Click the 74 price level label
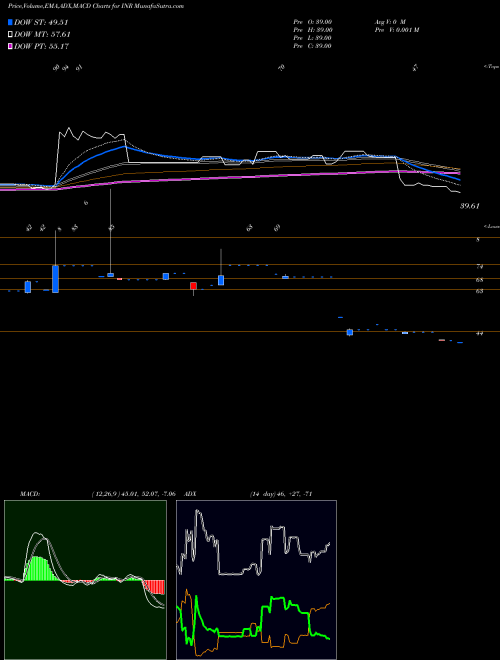Screen dimensions: 500x660 pos(479,267)
